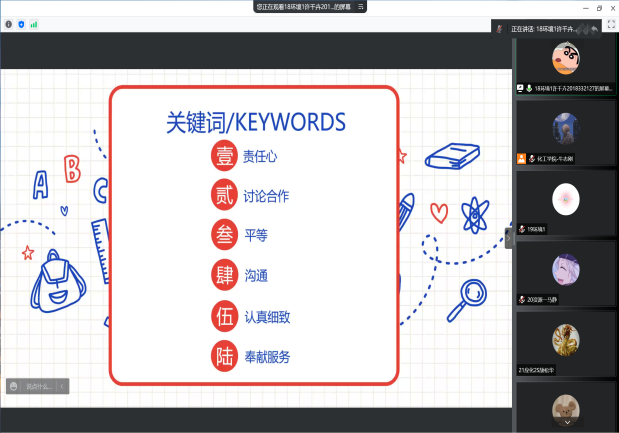Click the meeting info icon

click(x=9, y=24)
